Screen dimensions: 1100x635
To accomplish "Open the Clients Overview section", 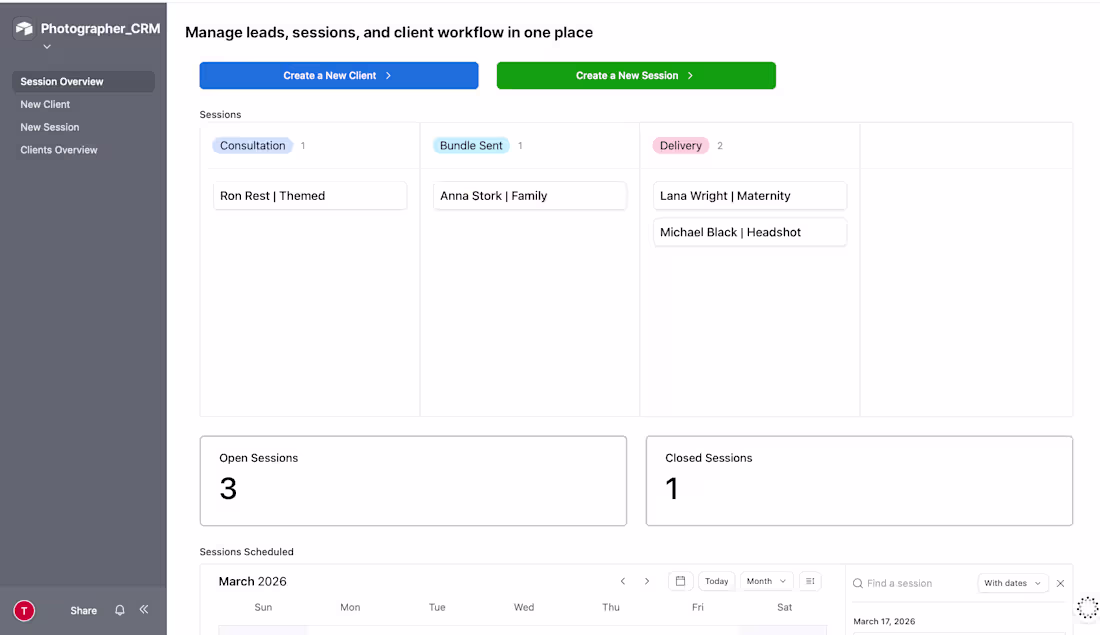I will [57, 149].
